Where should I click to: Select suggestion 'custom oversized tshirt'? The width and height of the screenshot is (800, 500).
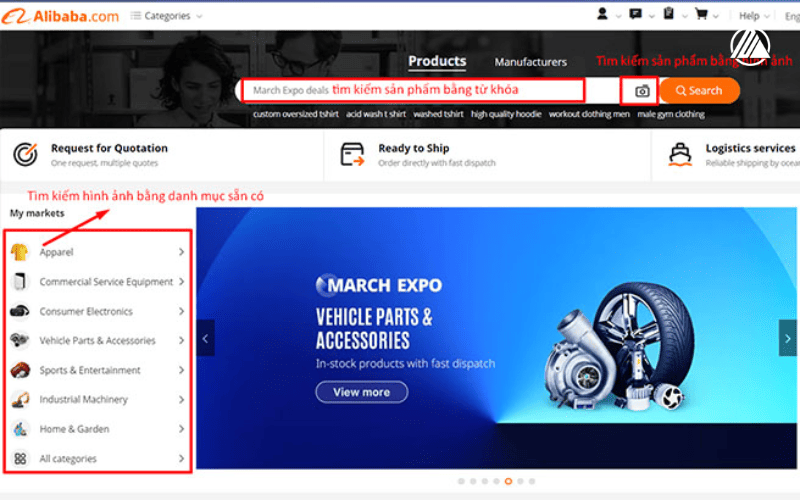(x=295, y=114)
